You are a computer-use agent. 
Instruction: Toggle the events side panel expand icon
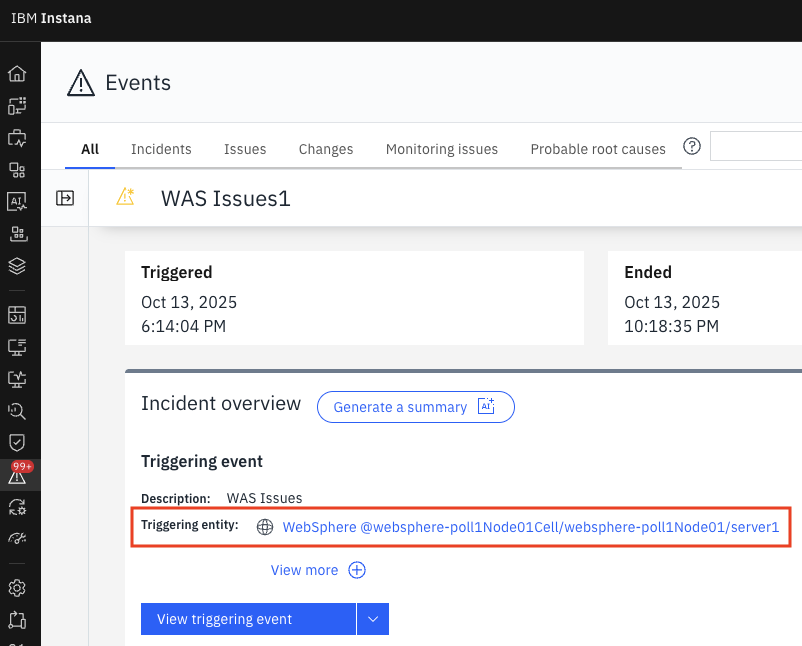click(x=65, y=198)
